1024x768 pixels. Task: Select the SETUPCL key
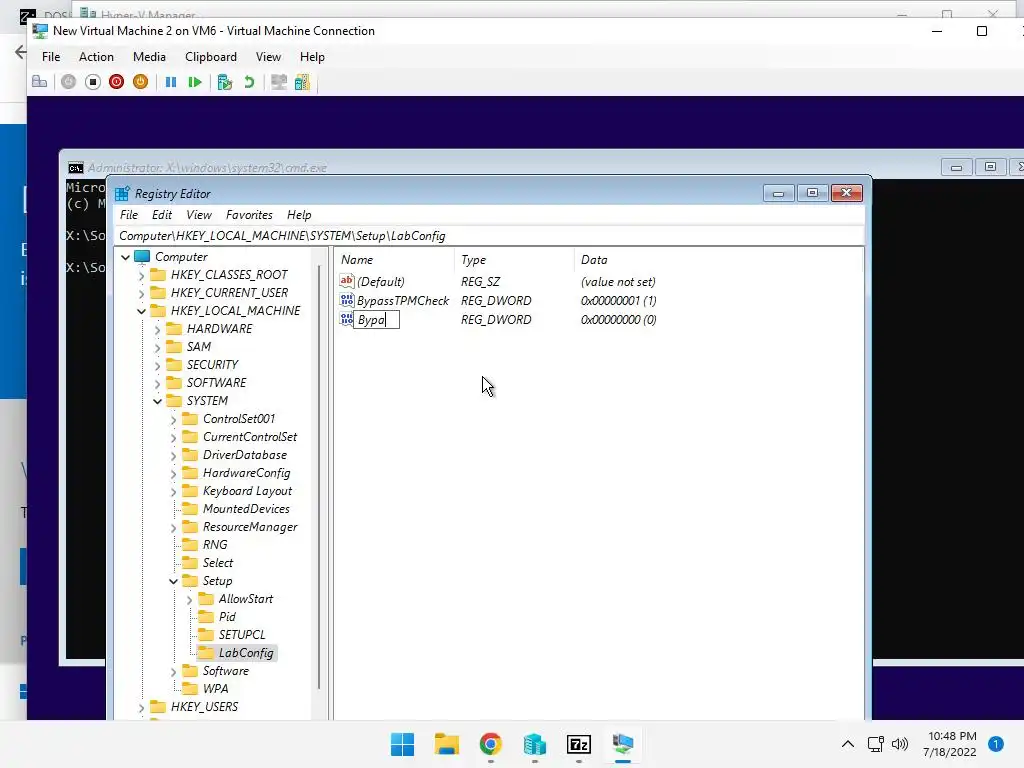click(242, 635)
